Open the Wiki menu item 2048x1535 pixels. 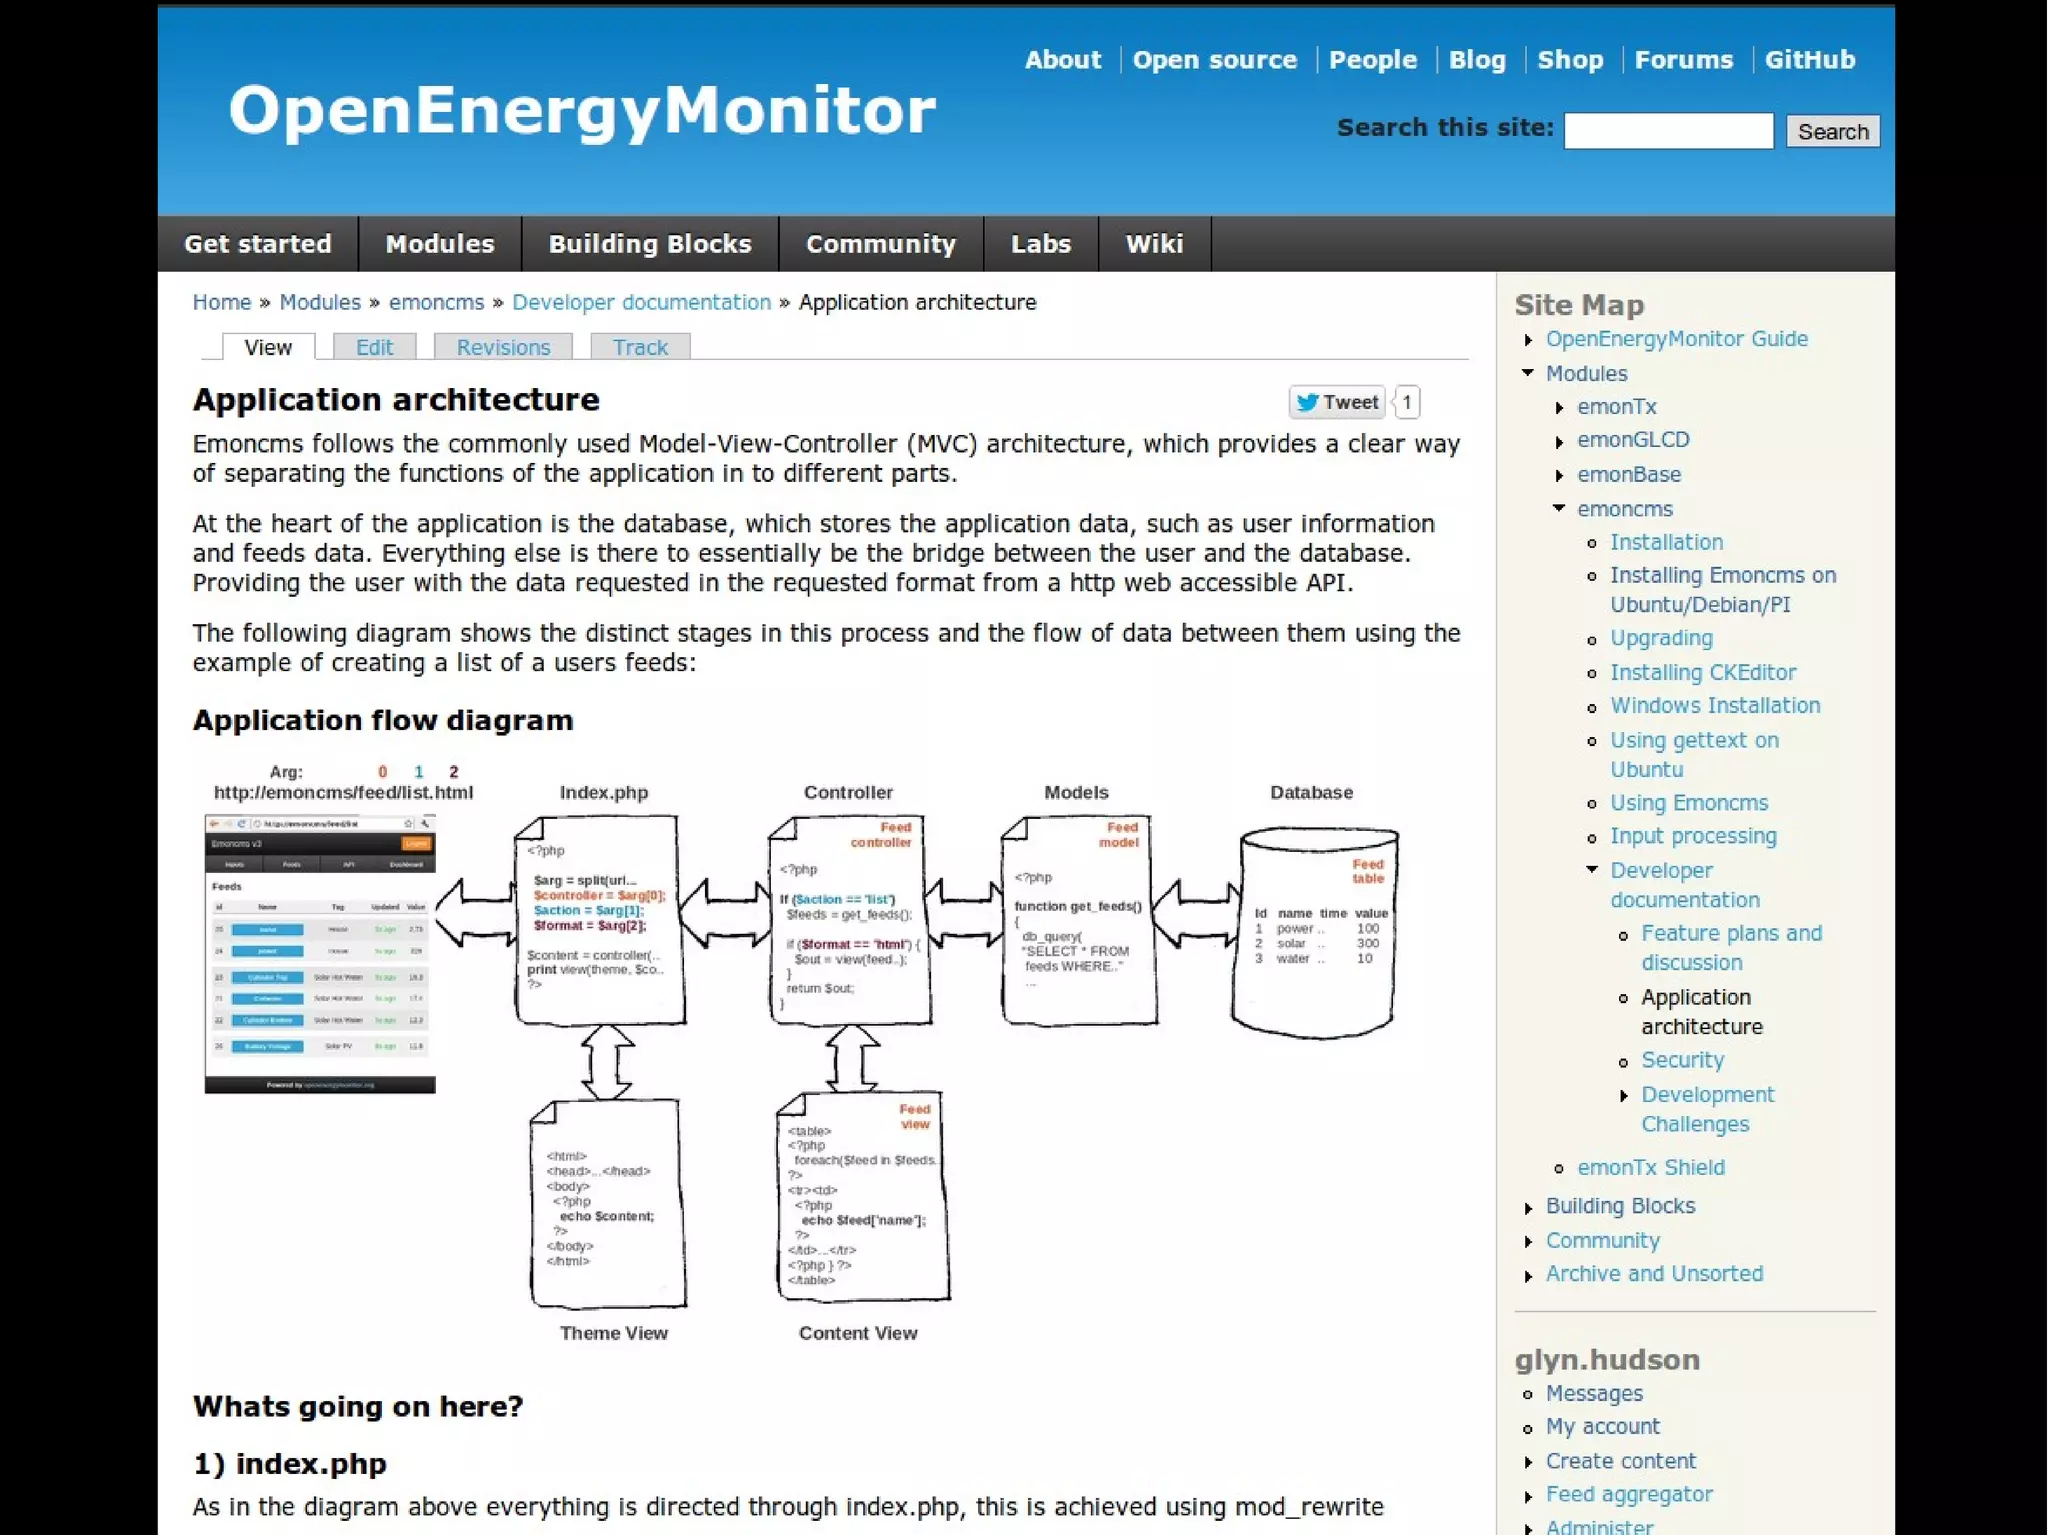pos(1154,244)
